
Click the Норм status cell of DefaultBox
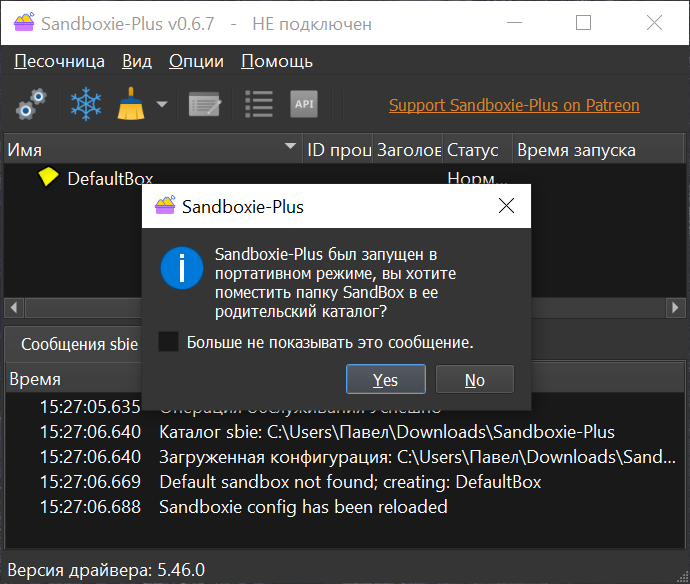point(477,178)
